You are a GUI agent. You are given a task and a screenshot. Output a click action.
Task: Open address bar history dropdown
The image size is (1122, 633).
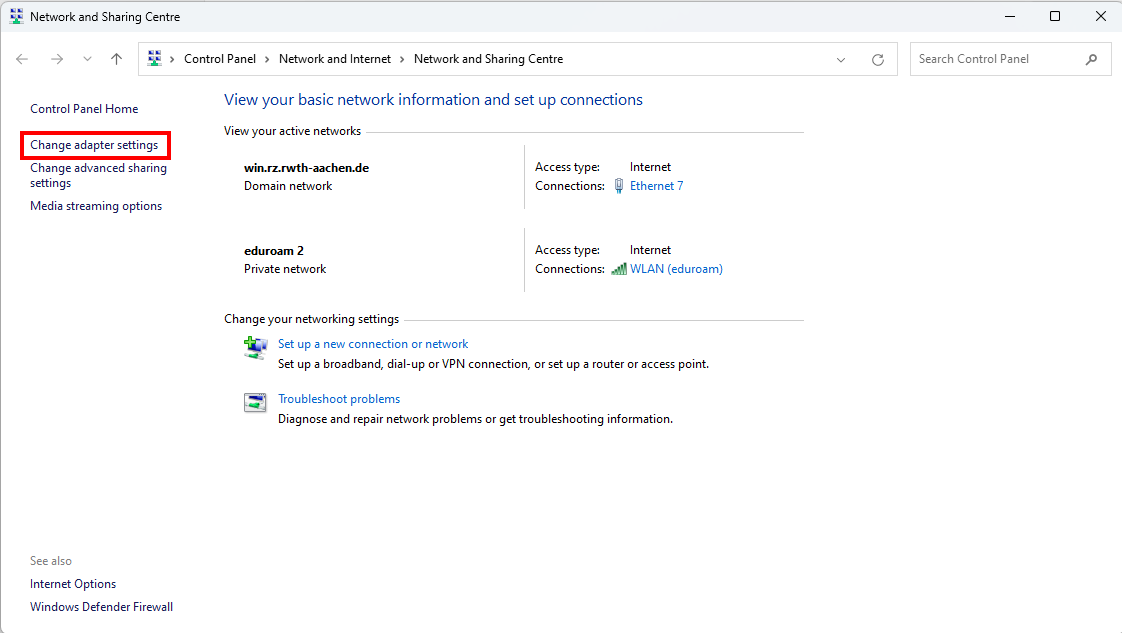841,60
